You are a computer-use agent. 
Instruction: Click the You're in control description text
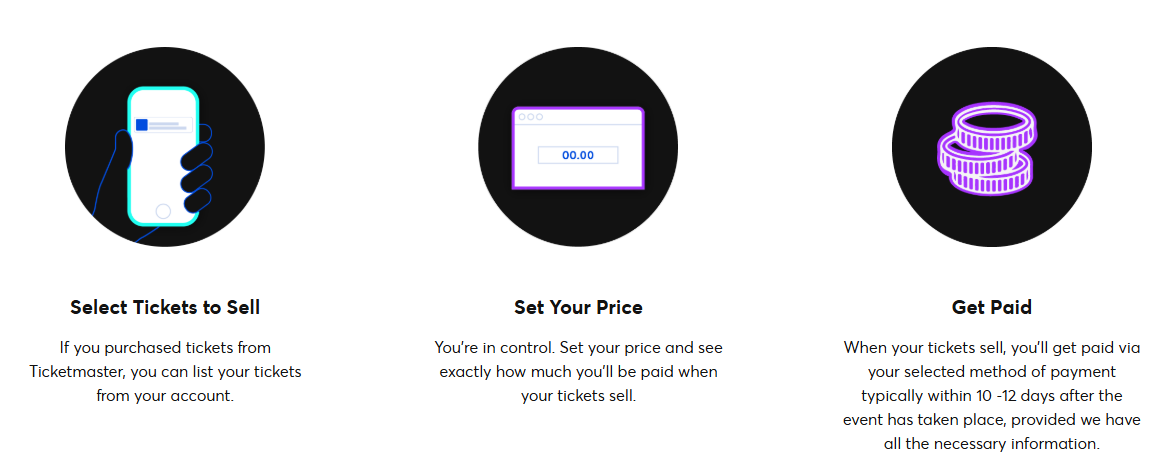tap(578, 371)
